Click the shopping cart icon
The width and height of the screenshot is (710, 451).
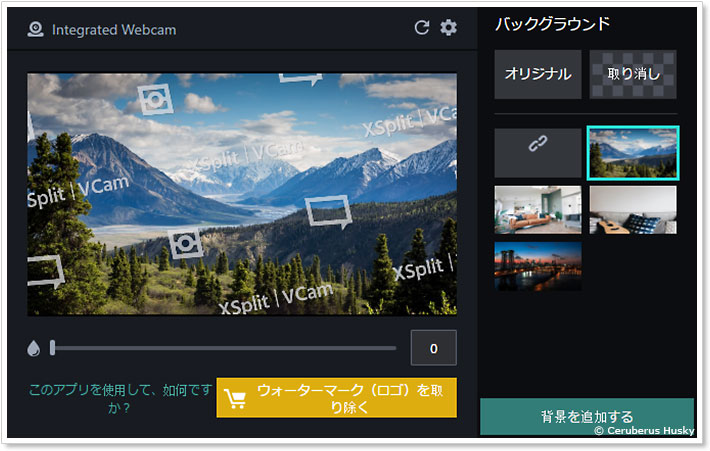click(235, 399)
